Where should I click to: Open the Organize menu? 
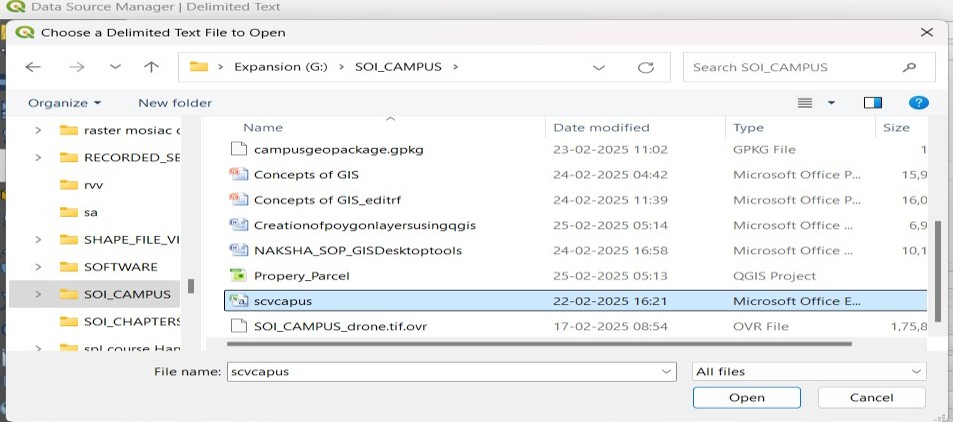point(64,103)
